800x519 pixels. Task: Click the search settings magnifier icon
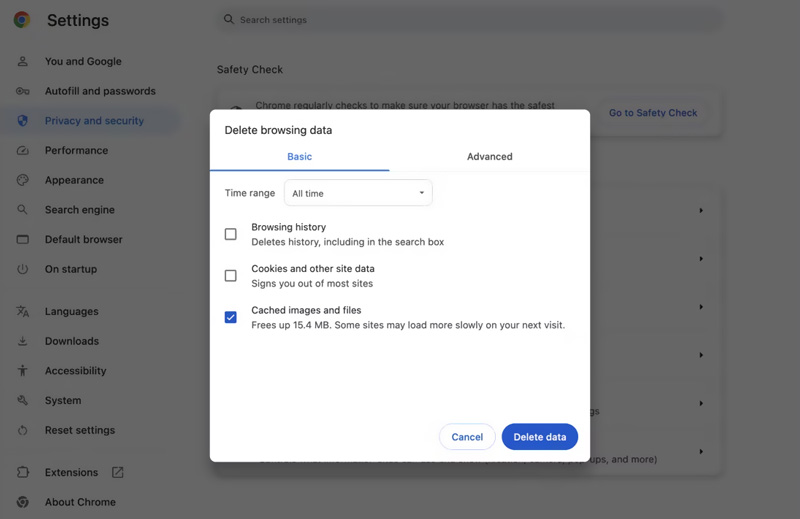(x=229, y=19)
